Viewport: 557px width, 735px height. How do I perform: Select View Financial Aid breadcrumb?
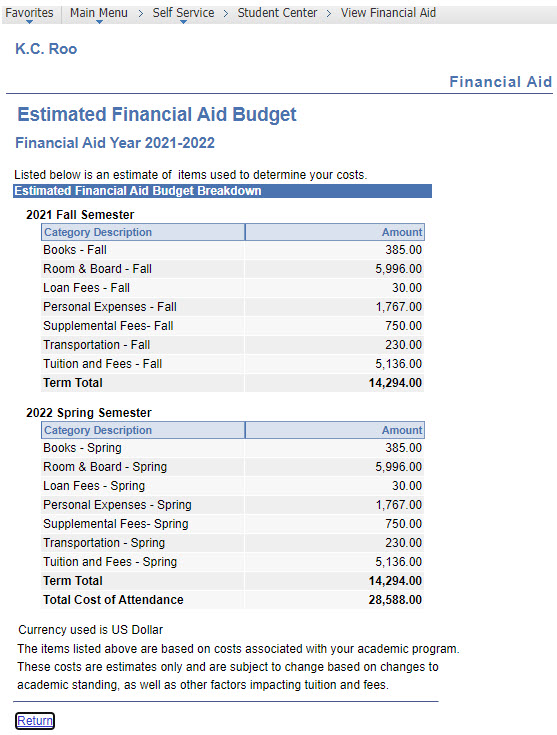(x=388, y=13)
